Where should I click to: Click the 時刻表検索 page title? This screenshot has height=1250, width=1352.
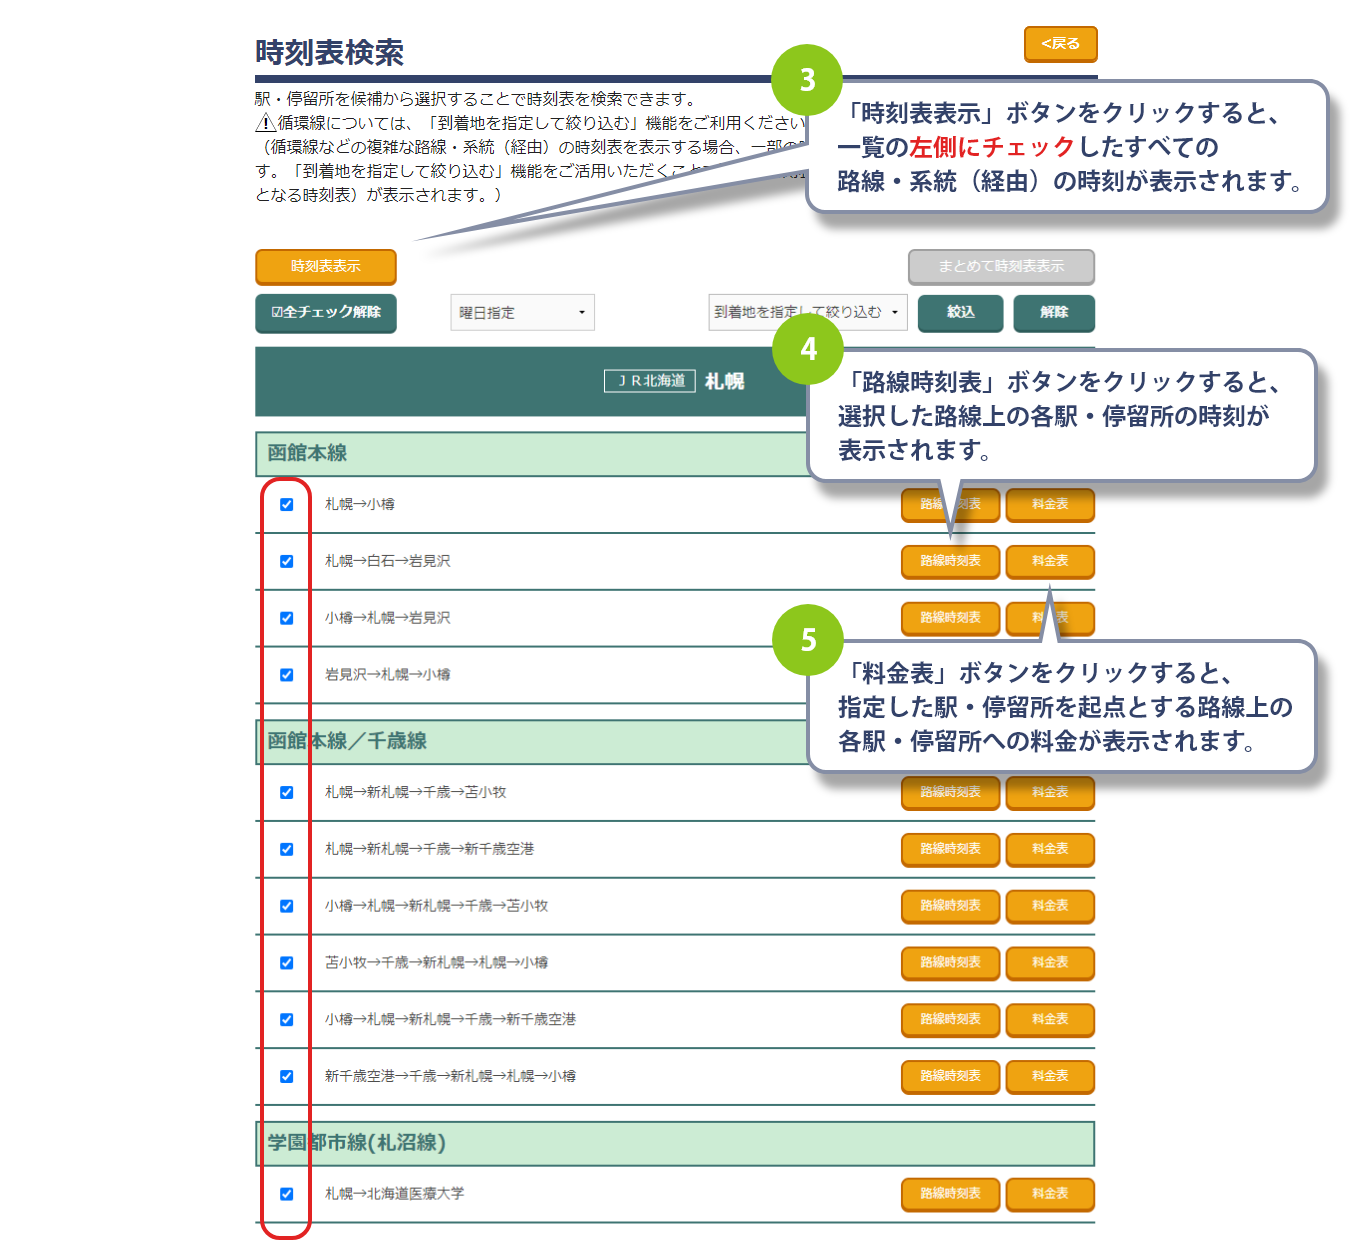330,52
